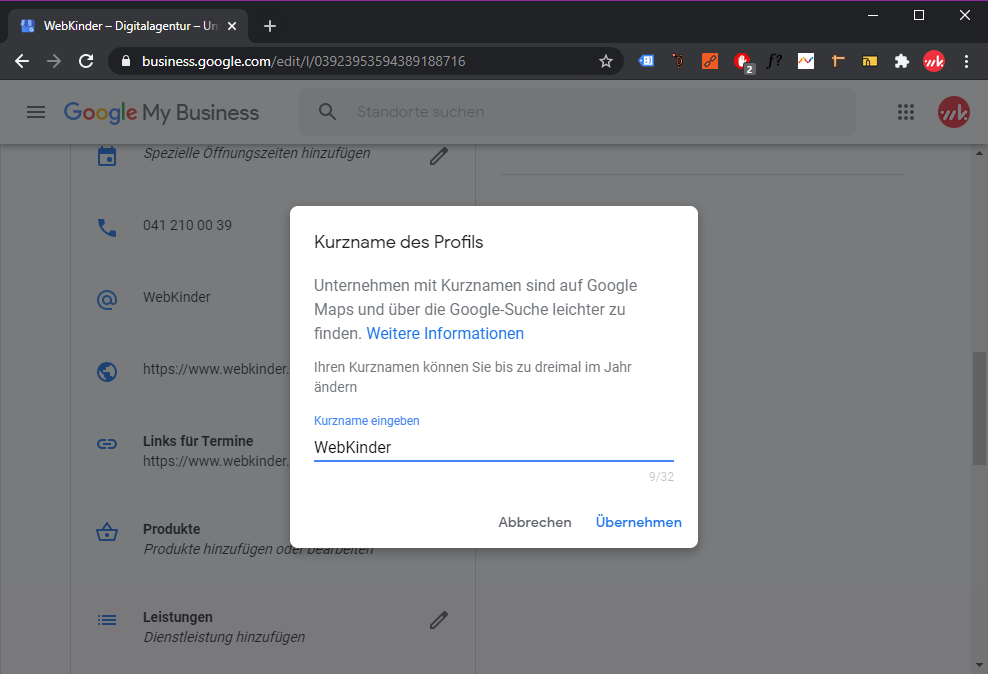
Task: Open the hamburger main menu
Action: pos(36,112)
